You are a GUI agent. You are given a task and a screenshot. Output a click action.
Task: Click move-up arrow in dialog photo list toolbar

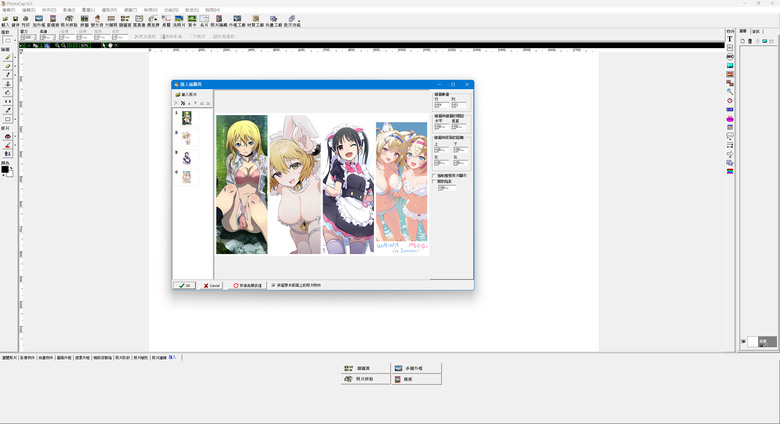pos(189,103)
